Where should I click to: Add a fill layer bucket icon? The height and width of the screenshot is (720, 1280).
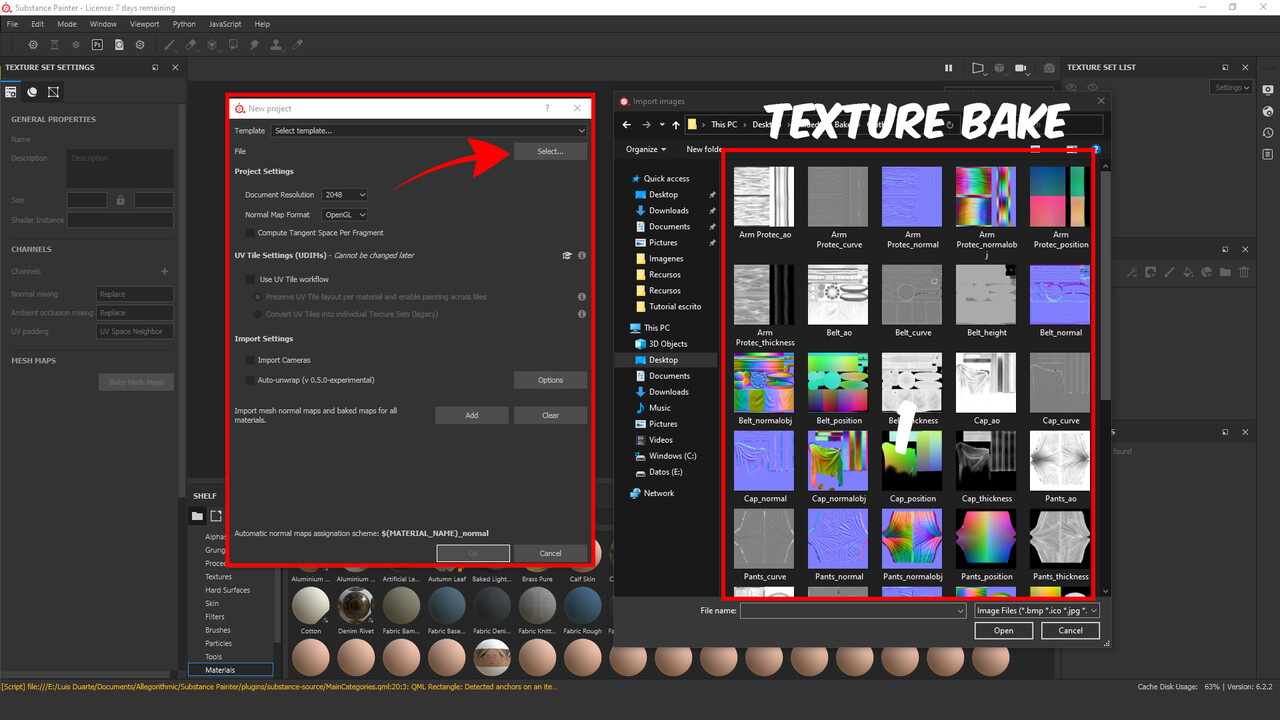[1188, 271]
